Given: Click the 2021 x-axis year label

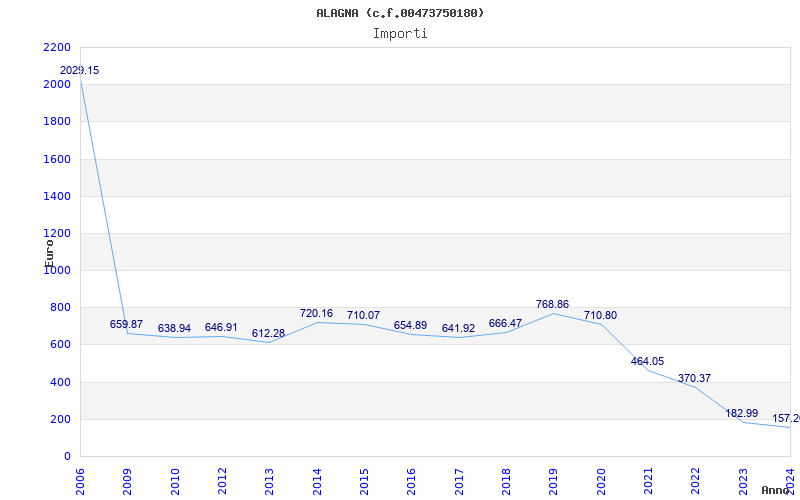Looking at the screenshot, I should tap(648, 482).
